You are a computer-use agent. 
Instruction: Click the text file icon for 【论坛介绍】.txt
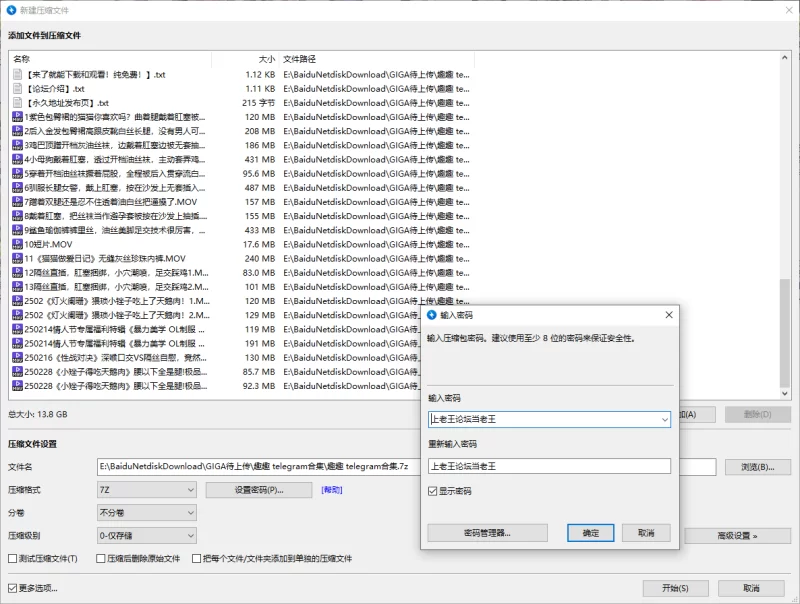tap(17, 88)
